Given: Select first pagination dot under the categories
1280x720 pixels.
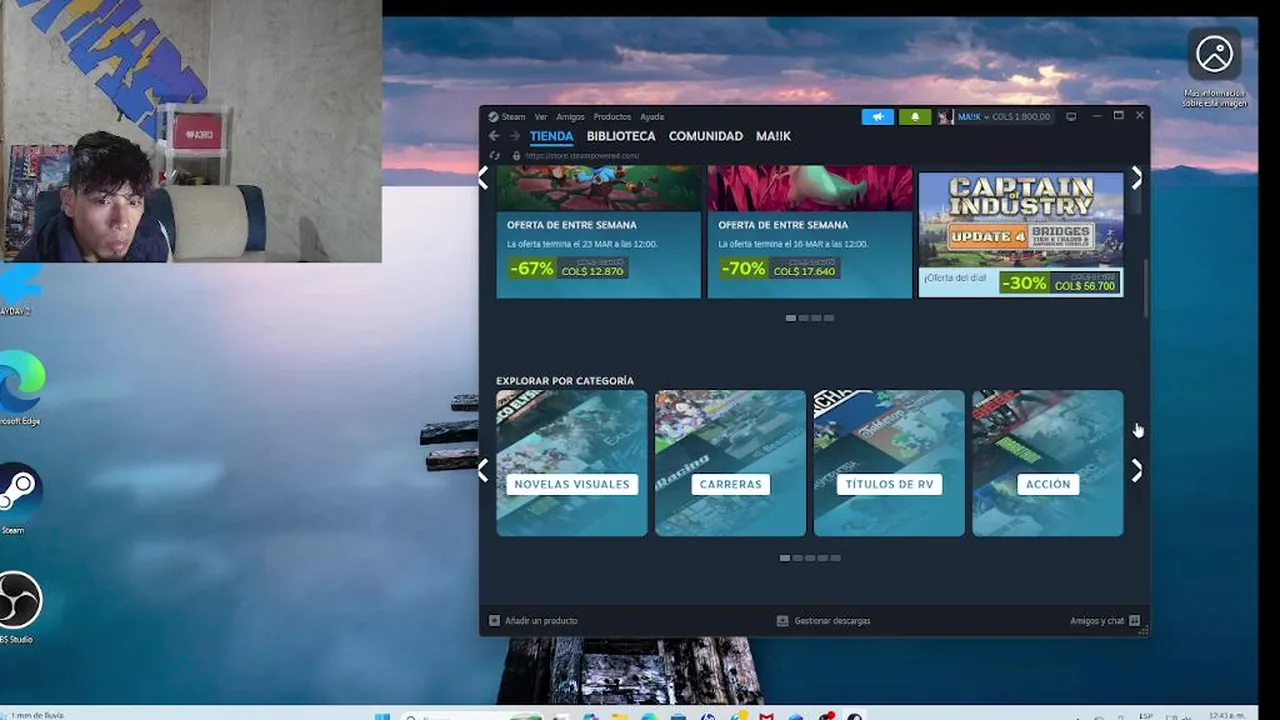Looking at the screenshot, I should point(785,558).
